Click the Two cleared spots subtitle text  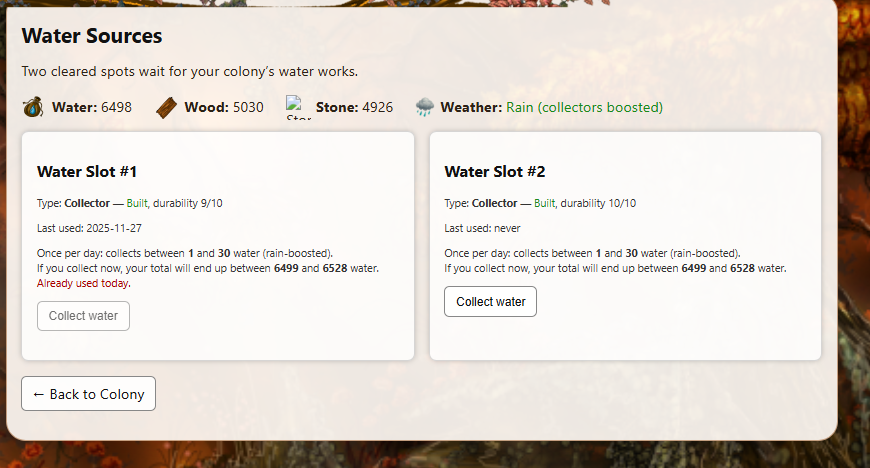(x=189, y=72)
